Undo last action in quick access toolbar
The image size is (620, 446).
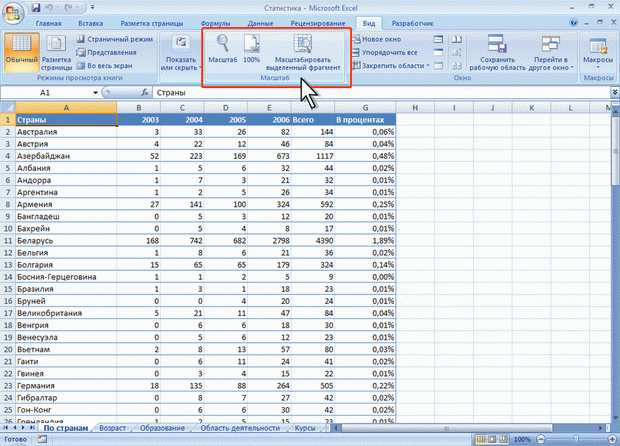click(x=49, y=8)
